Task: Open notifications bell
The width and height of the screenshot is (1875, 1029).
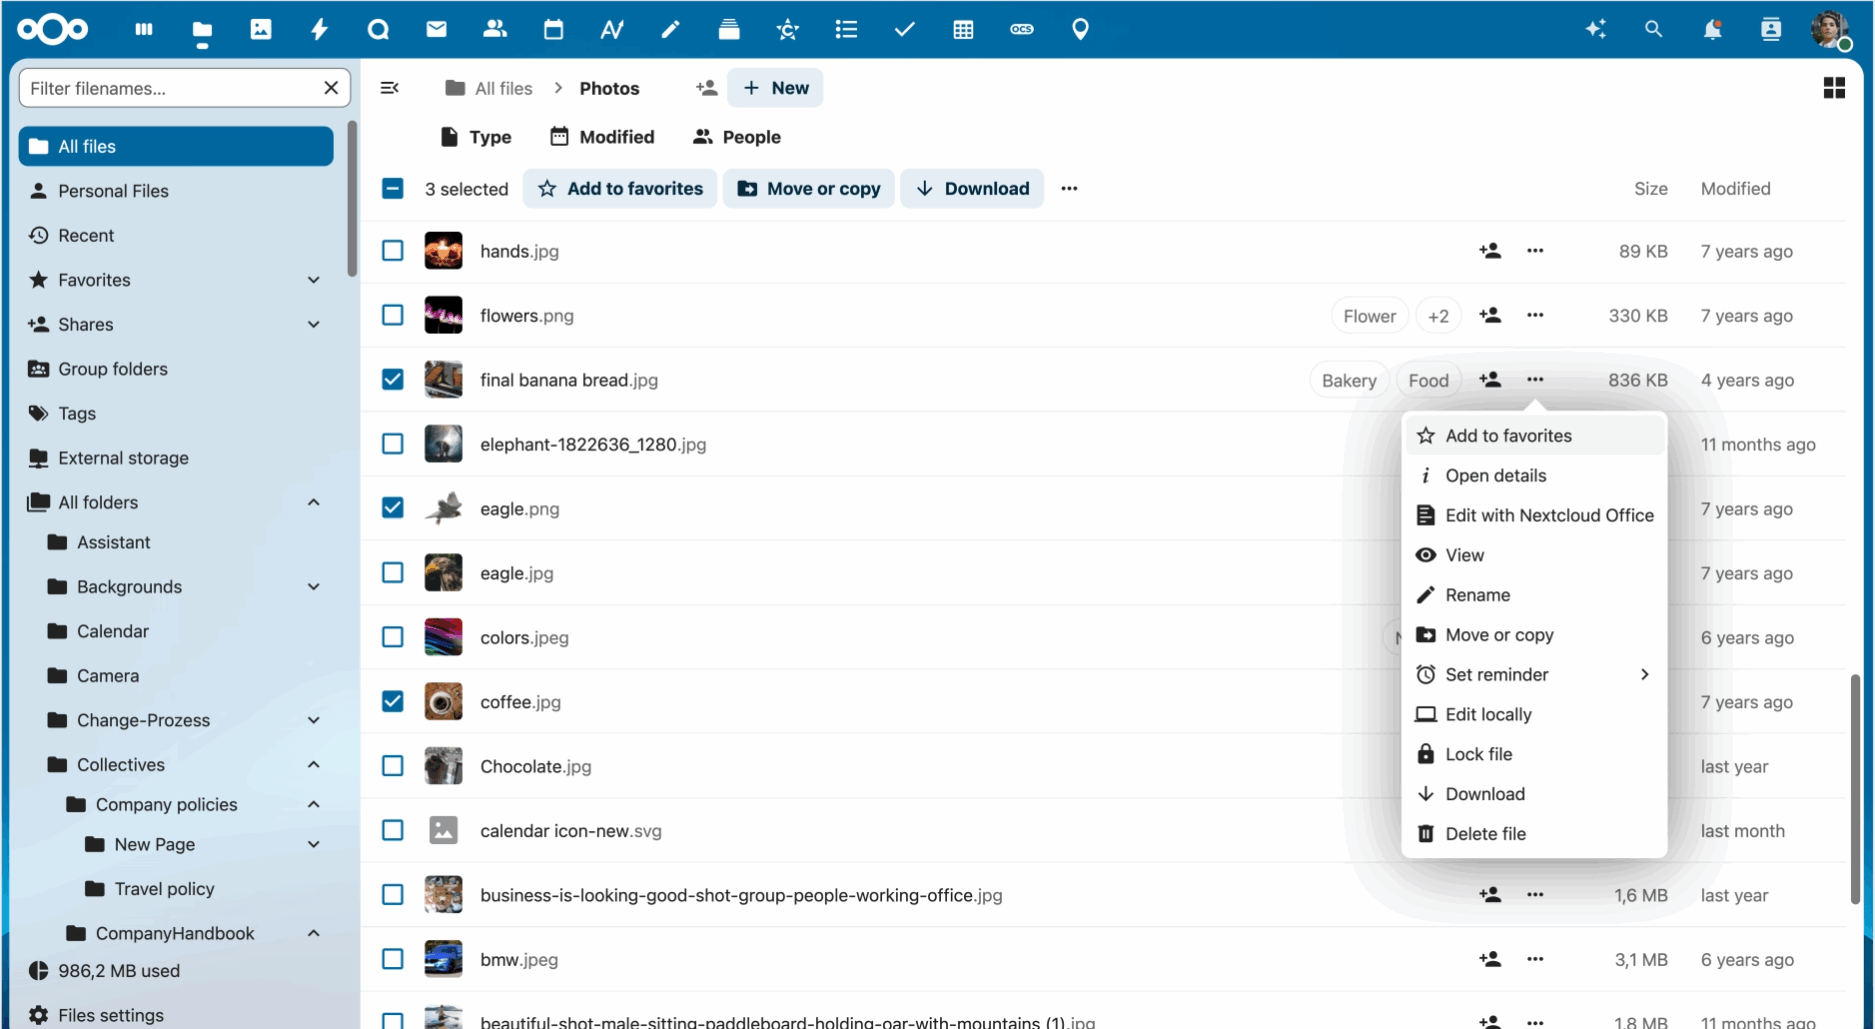Action: [1712, 29]
